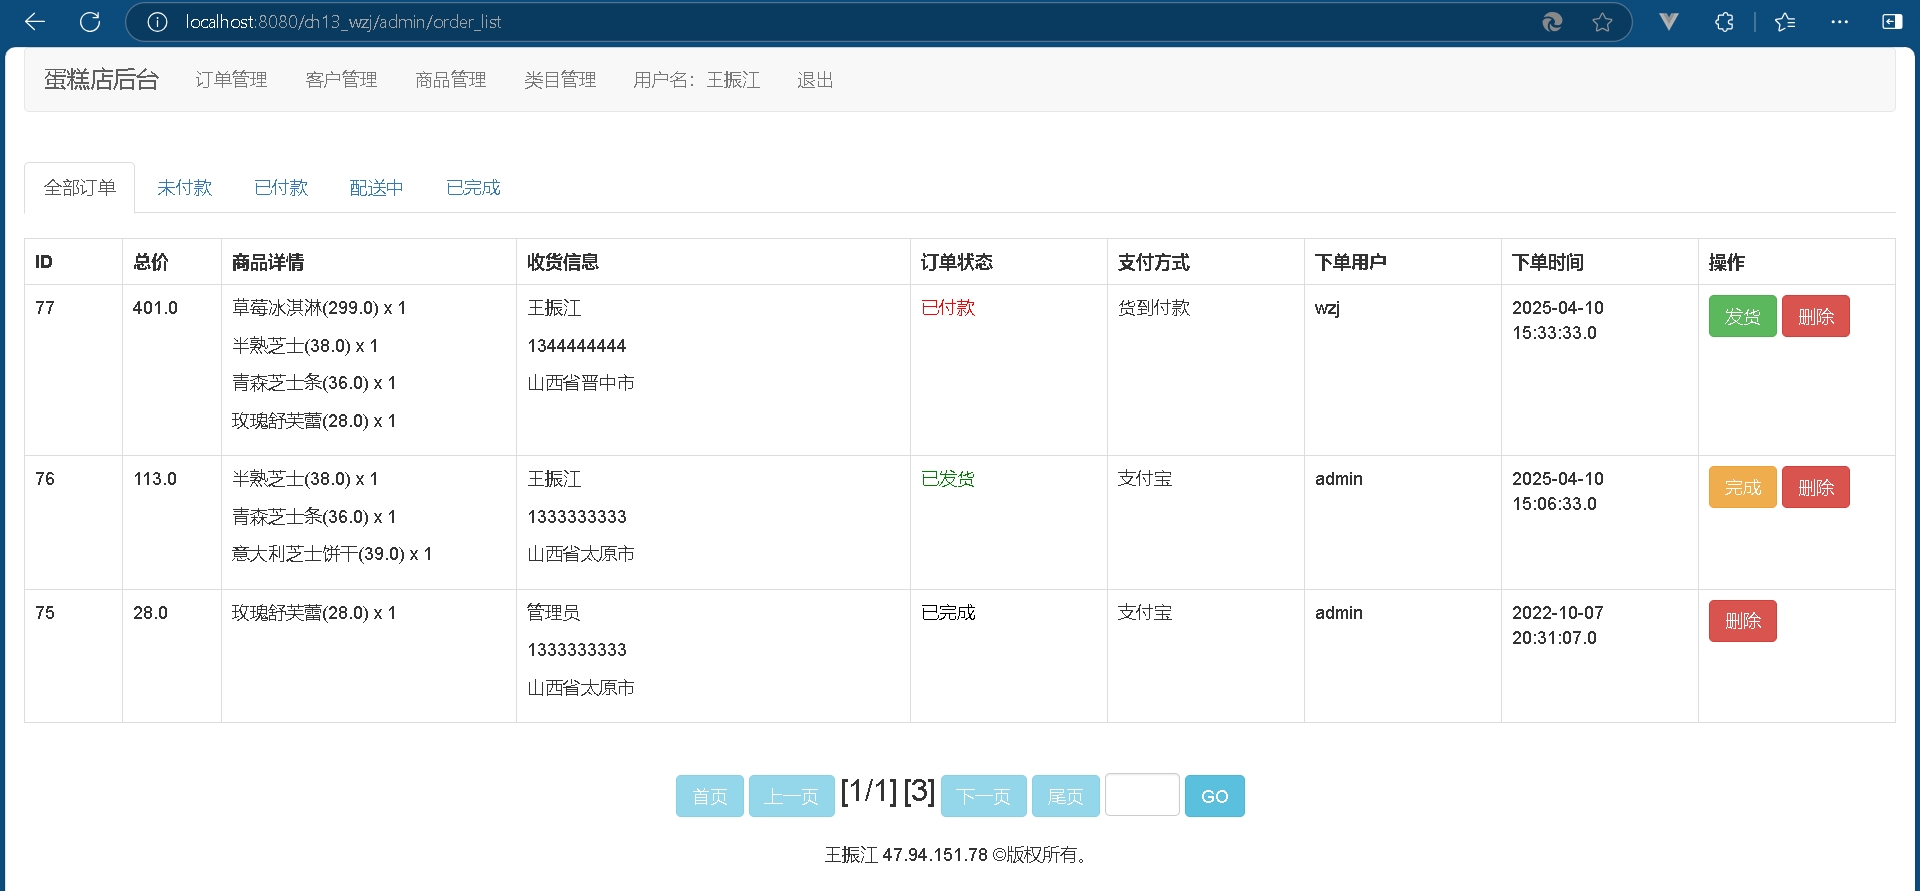Delete order 75 with 删除 button
Screen dimensions: 1920x891
[1742, 621]
